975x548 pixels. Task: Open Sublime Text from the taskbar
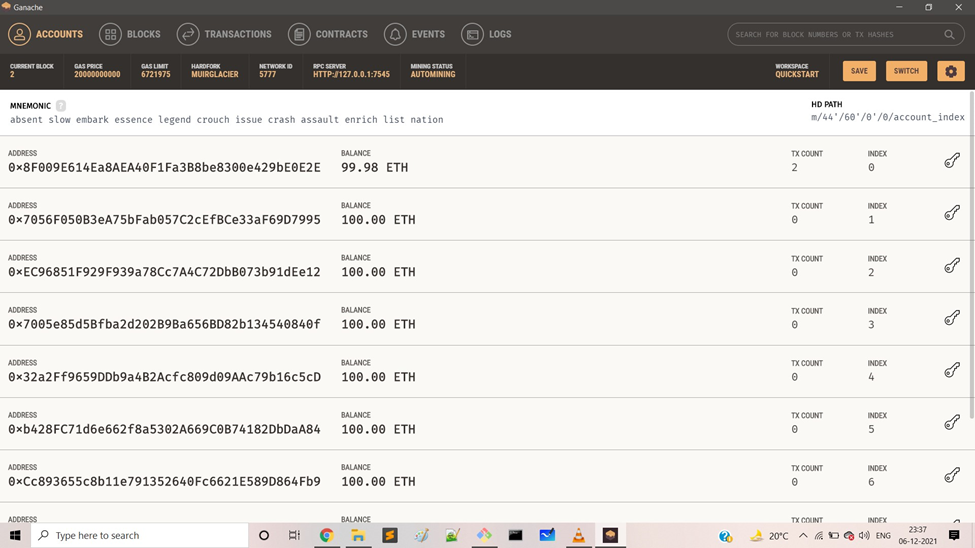click(389, 535)
